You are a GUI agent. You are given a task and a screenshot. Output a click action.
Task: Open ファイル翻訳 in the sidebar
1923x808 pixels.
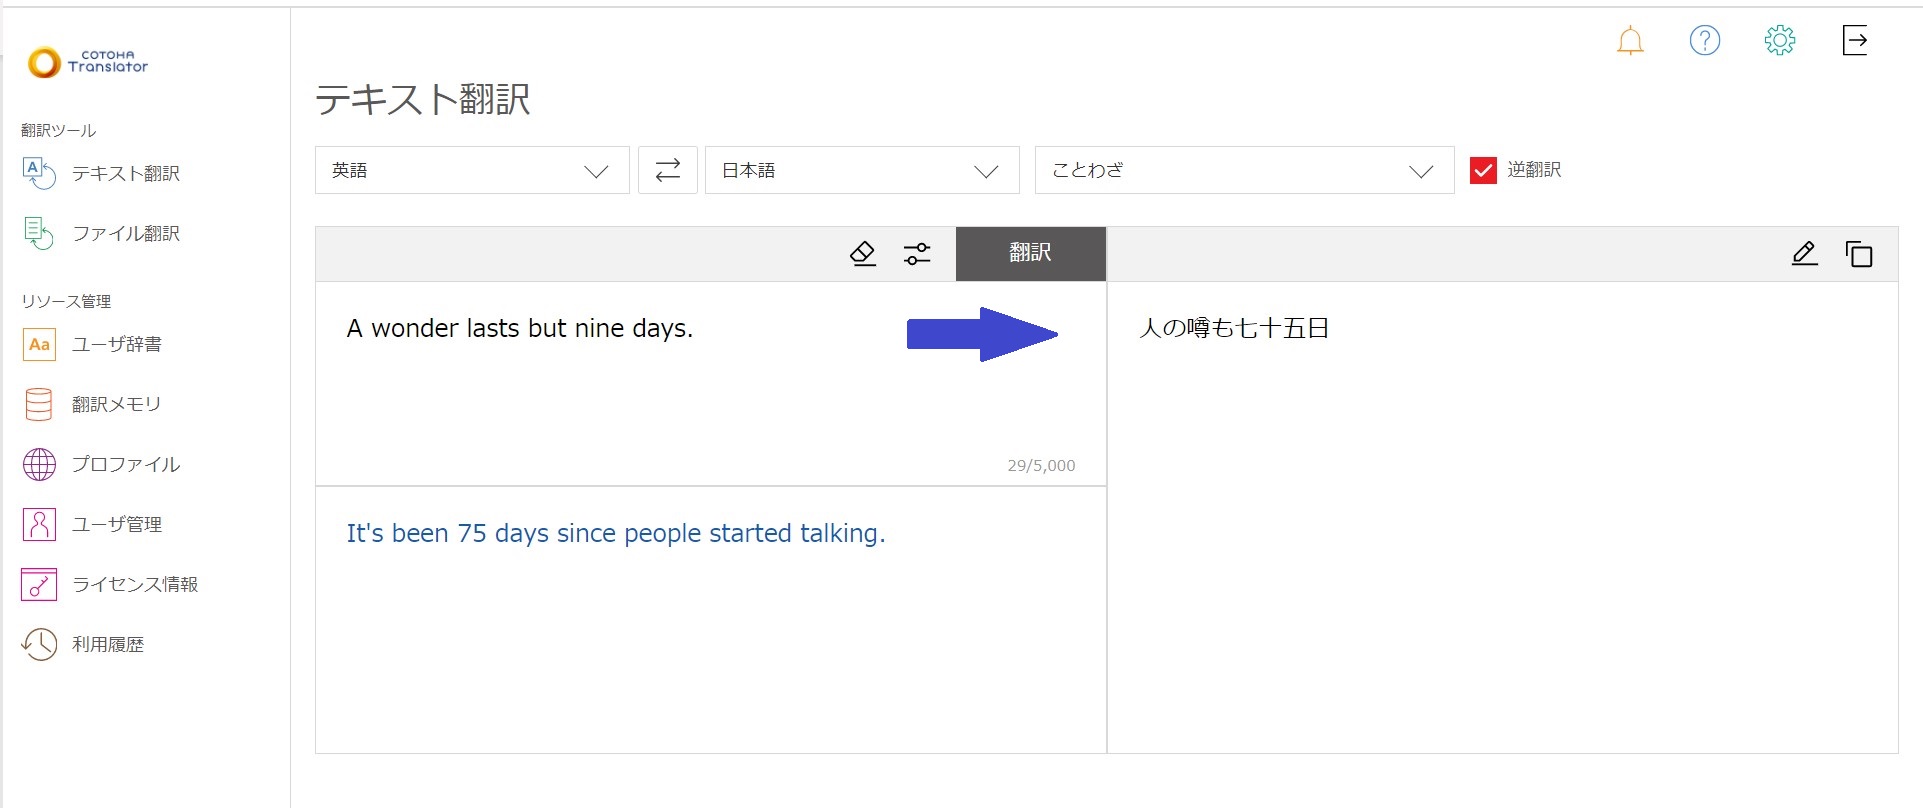pos(125,234)
